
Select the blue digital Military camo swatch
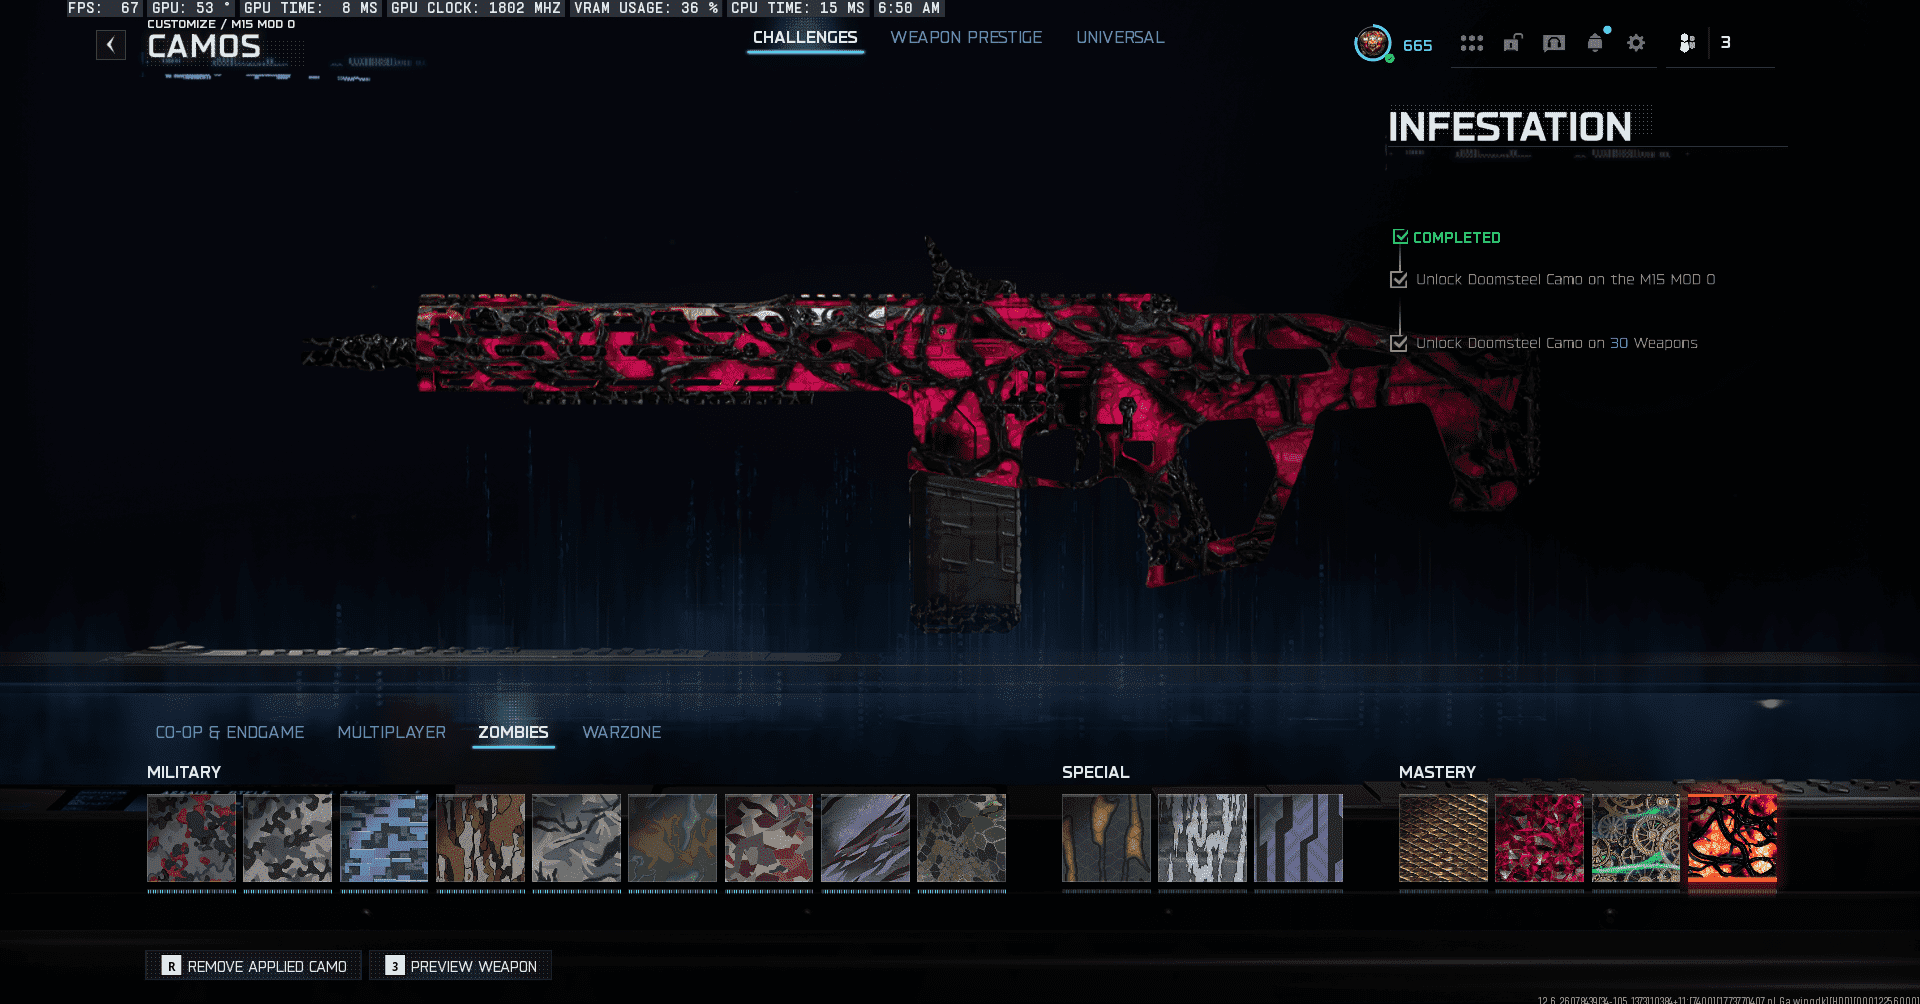click(x=384, y=838)
